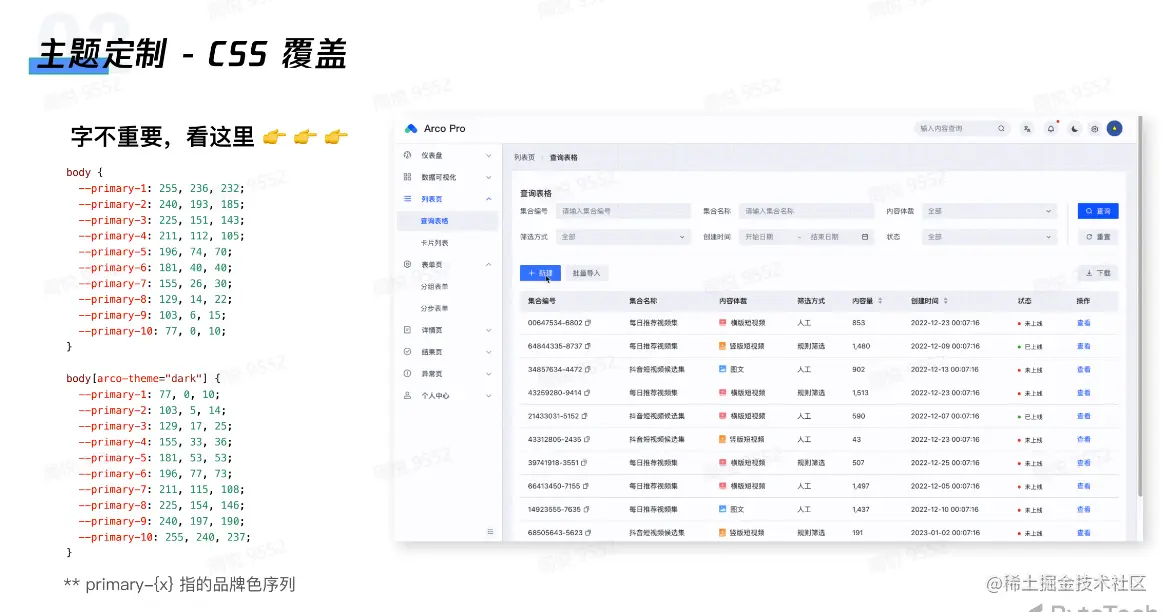Focus the 集合名称 input field
Viewport: 1165px width, 612px height.
click(806, 211)
